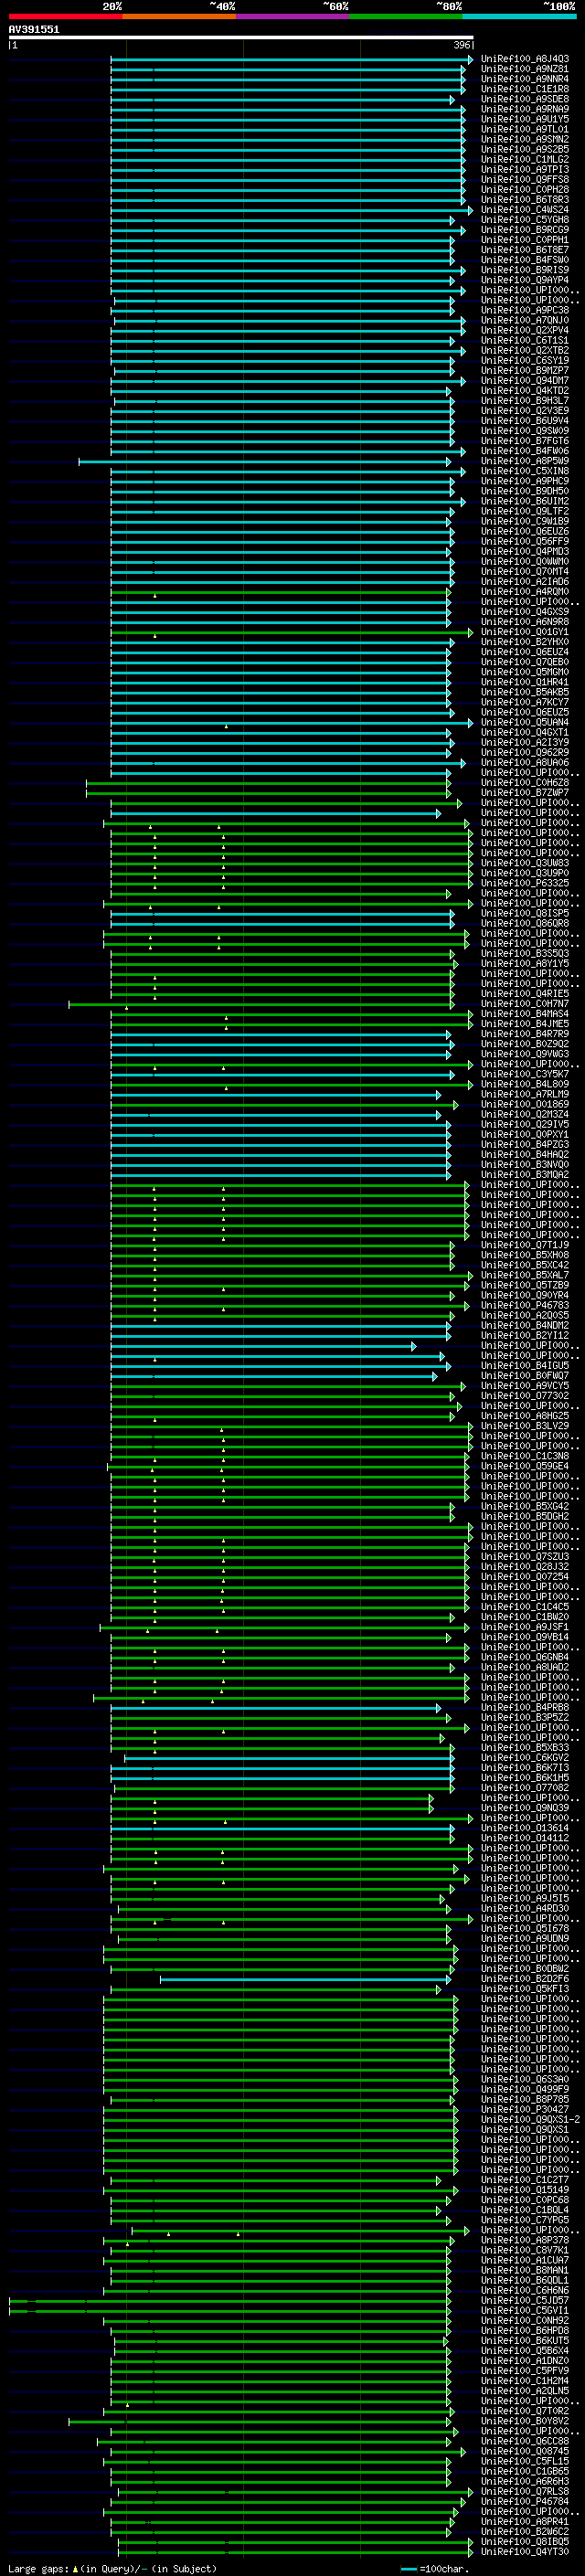Select the UniRef100_B3S5Q3 entry

tap(525, 953)
